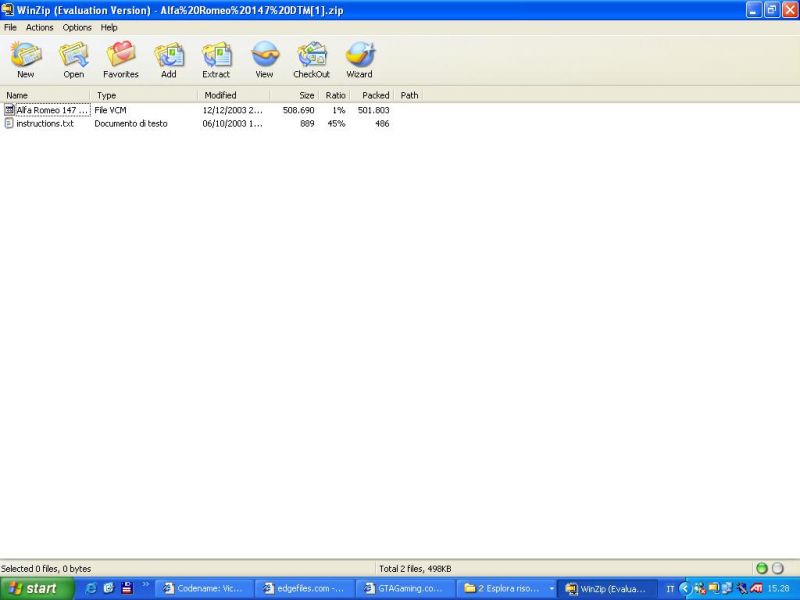
Task: Open the Favorites zip folders icon
Action: [121, 55]
